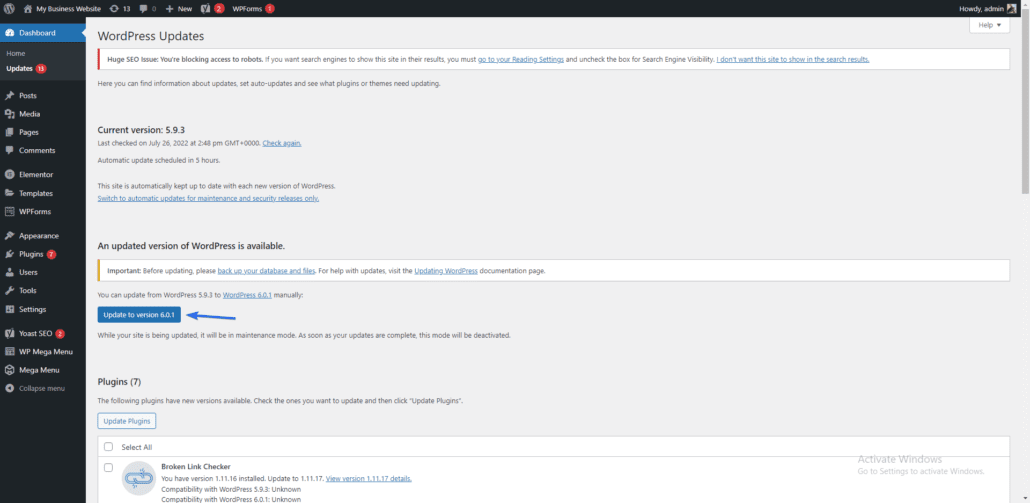The width and height of the screenshot is (1030, 503).
Task: Click the Yoast SEO icon in the sidebar
Action: (x=9, y=334)
